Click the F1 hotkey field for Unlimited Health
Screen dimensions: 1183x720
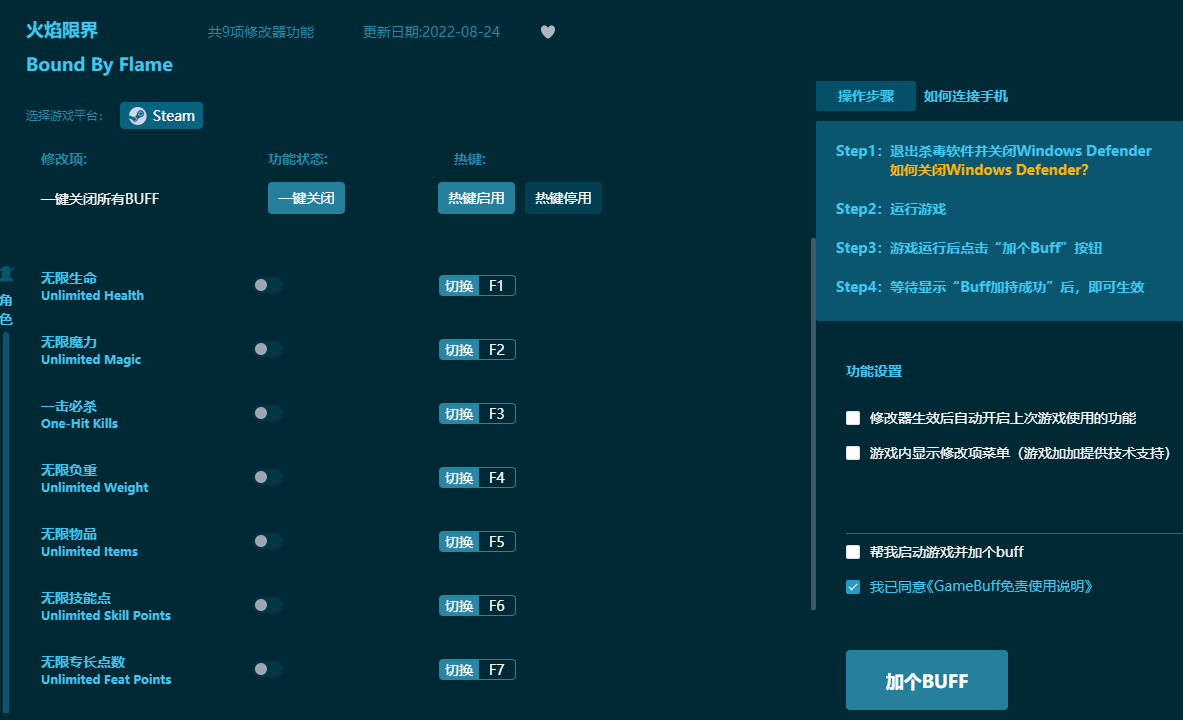coord(496,286)
